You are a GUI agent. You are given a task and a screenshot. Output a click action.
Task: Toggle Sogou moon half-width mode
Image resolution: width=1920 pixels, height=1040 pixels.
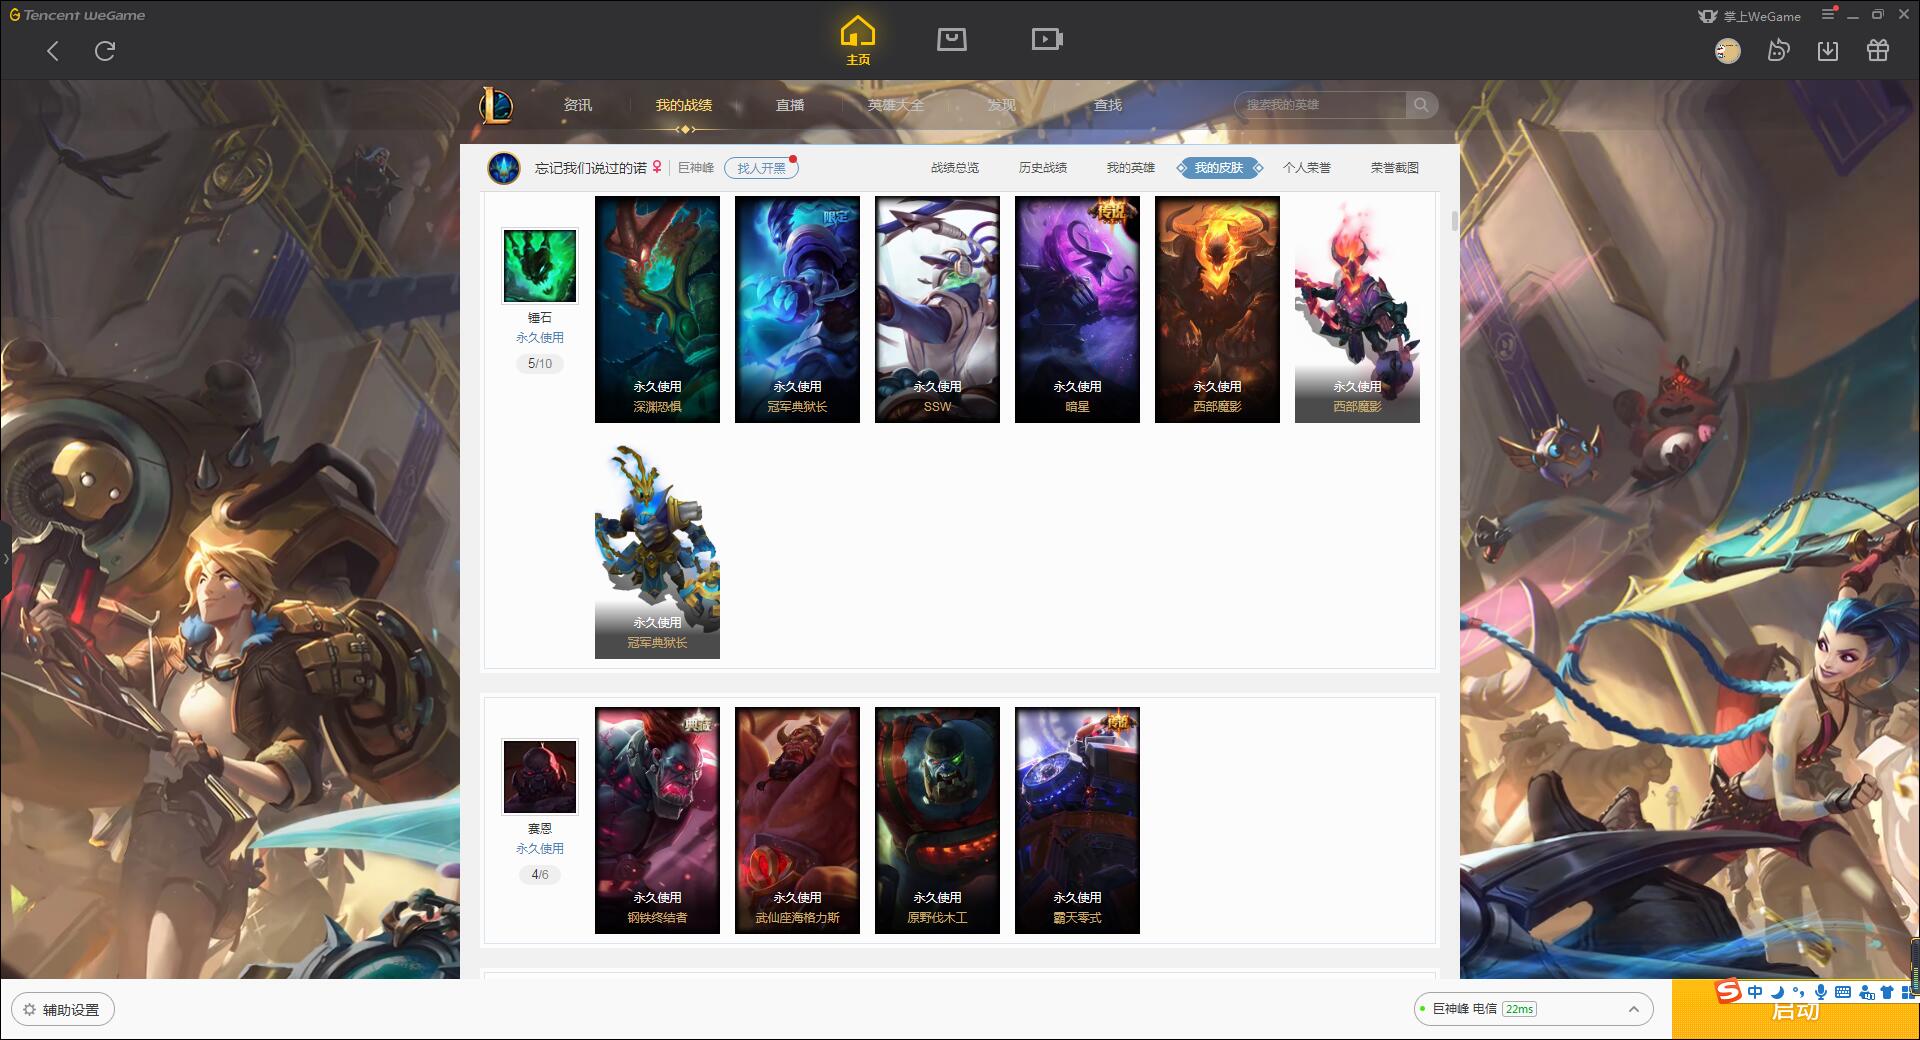[1778, 992]
